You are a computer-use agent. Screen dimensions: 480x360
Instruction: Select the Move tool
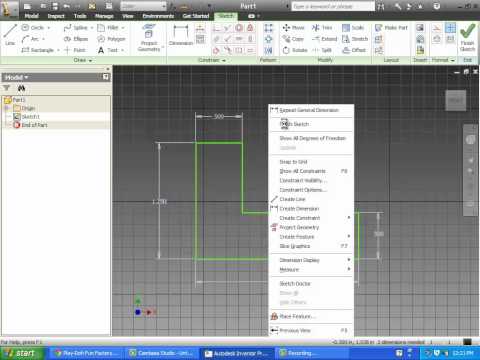click(293, 28)
